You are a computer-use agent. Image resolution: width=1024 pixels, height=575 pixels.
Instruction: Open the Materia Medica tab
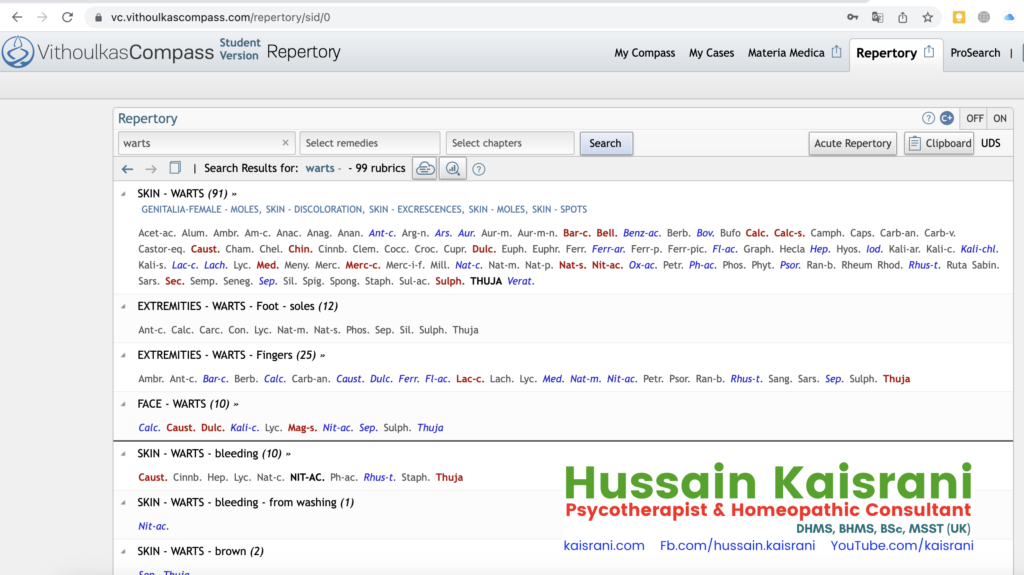(x=786, y=53)
